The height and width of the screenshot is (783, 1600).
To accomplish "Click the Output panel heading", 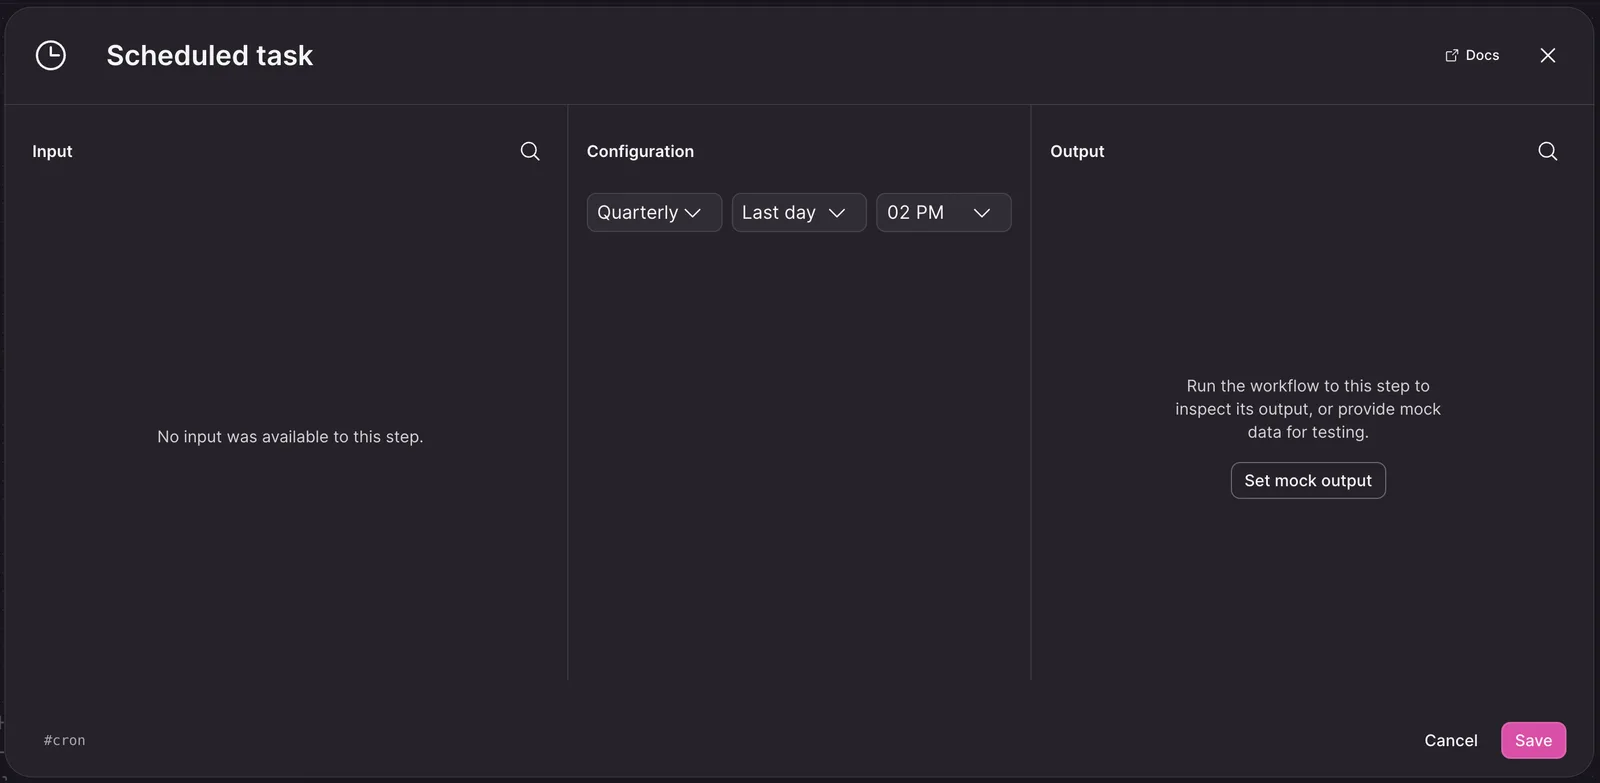I will coord(1077,151).
